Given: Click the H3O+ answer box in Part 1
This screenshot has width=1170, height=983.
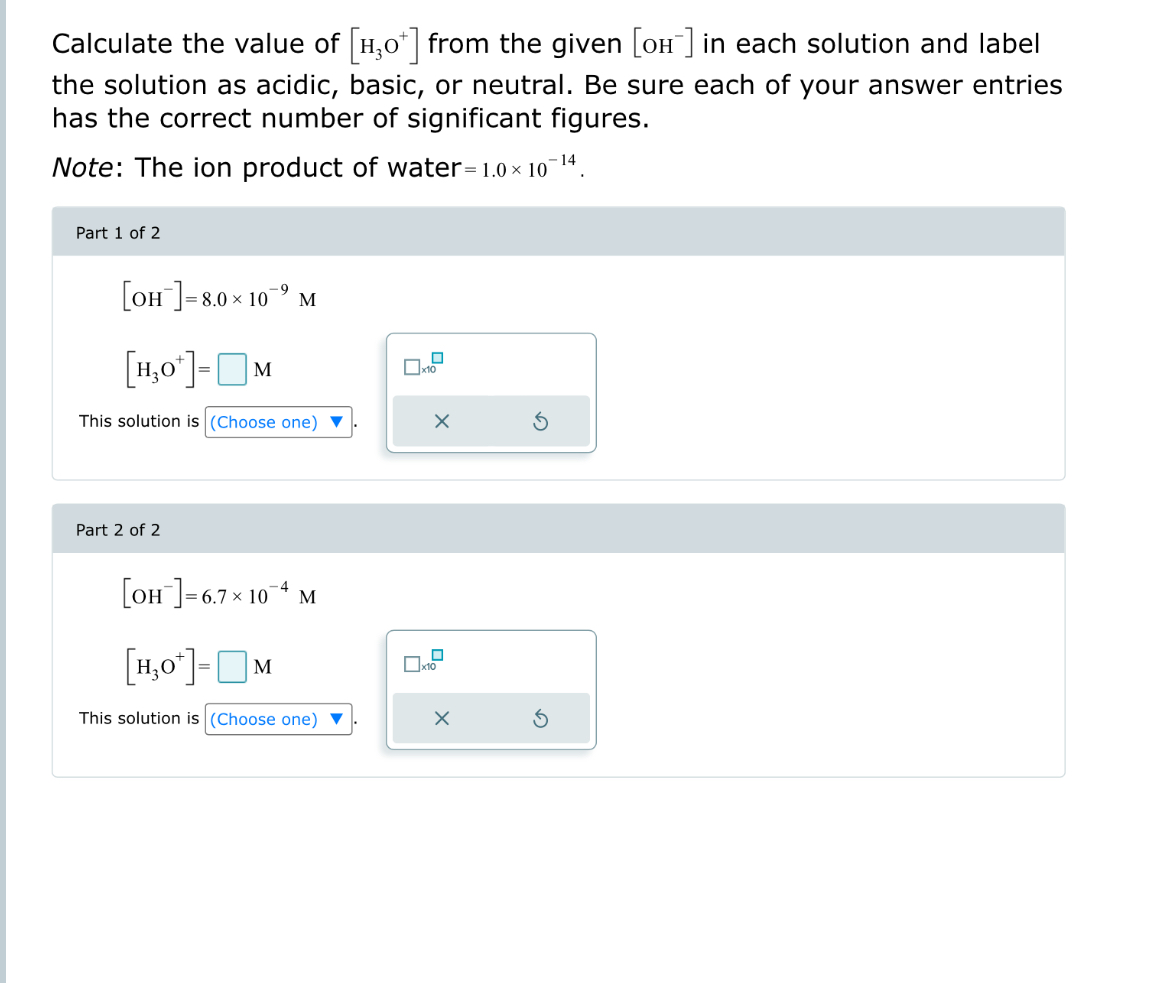Looking at the screenshot, I should click(x=232, y=369).
